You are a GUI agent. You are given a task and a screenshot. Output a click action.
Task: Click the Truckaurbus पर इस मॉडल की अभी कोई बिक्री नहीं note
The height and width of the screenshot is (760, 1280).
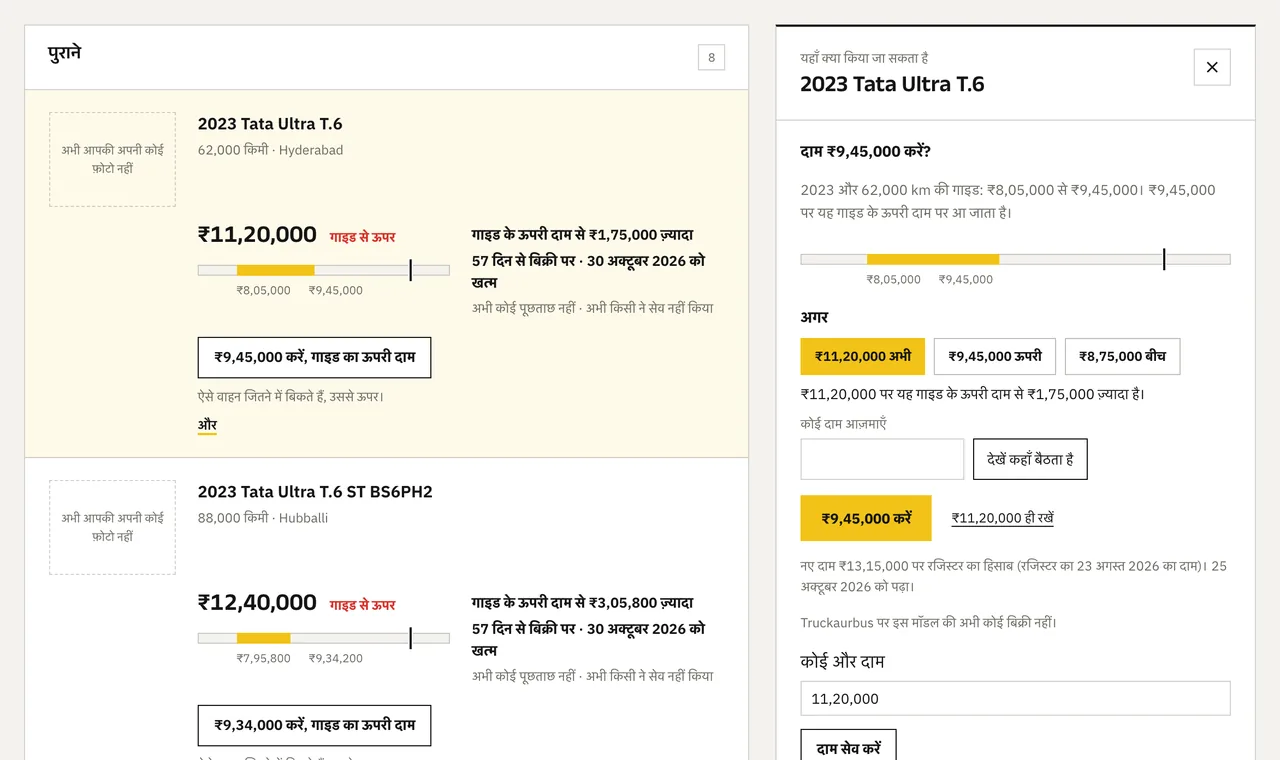(929, 622)
